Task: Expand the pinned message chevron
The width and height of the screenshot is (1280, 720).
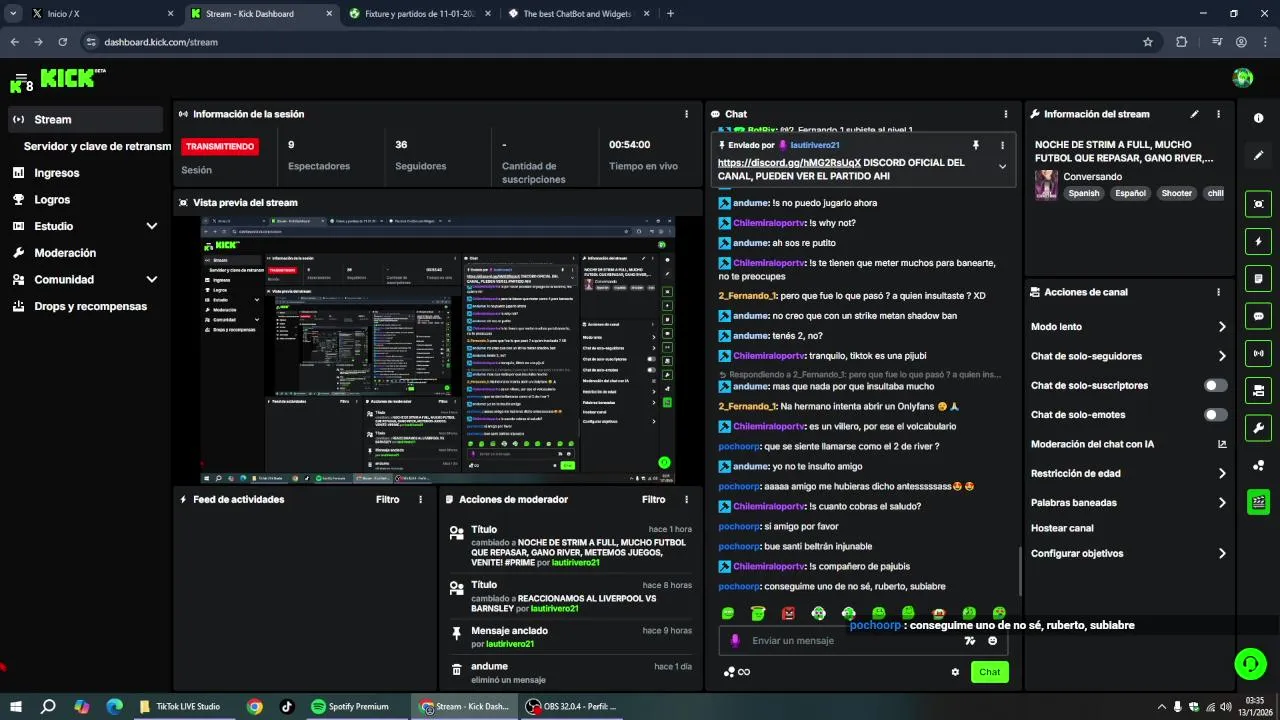Action: 1002,167
